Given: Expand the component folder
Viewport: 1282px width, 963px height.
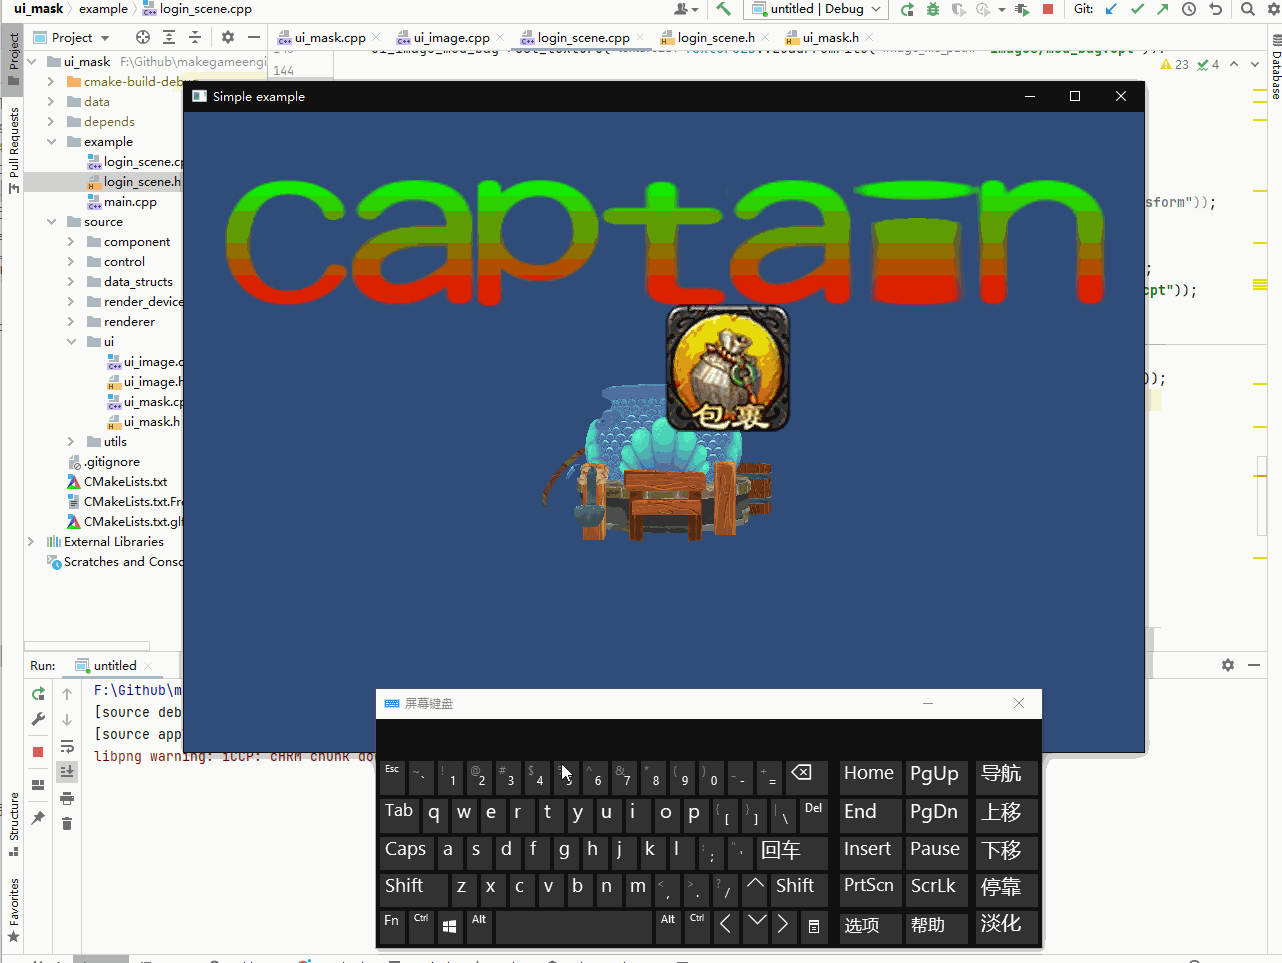Looking at the screenshot, I should point(71,242).
